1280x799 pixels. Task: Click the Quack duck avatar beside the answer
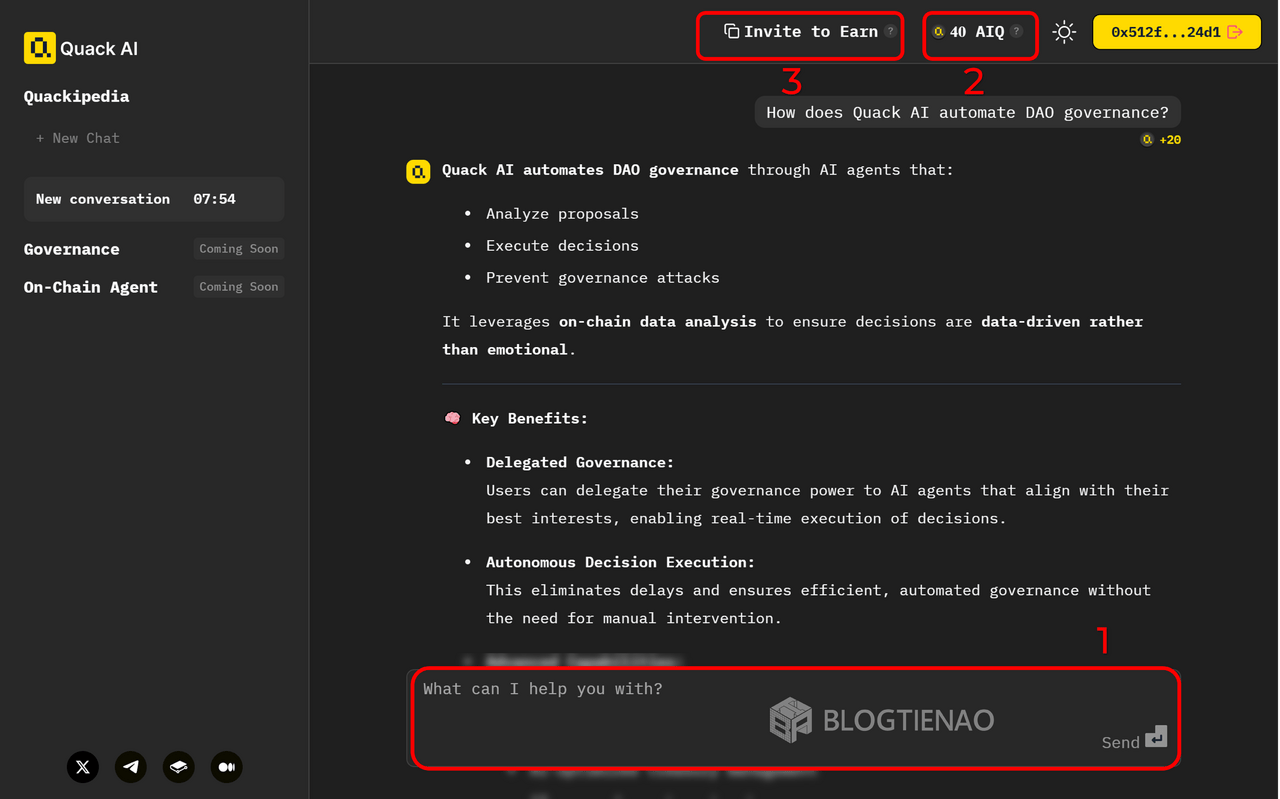tap(417, 171)
